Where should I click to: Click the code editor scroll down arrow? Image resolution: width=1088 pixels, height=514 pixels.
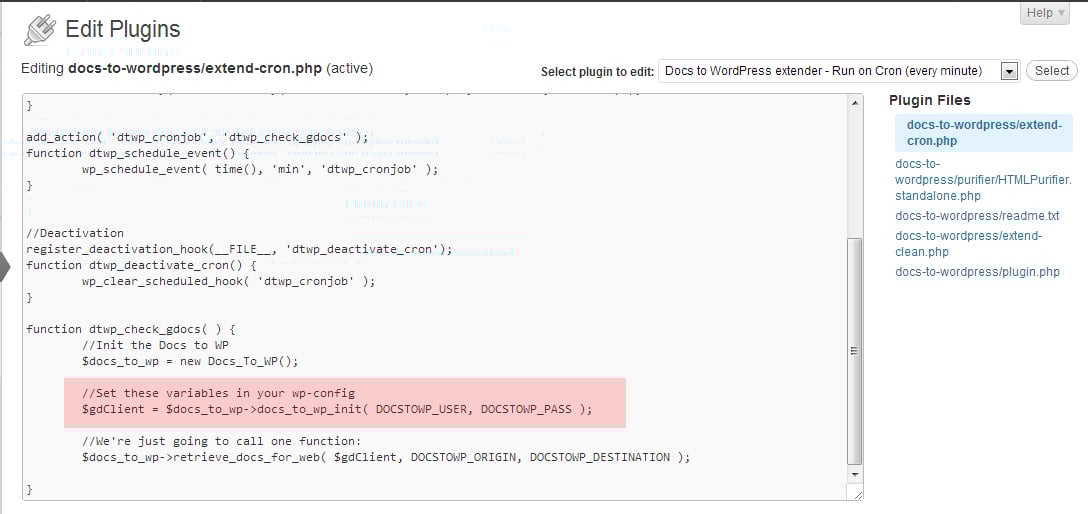coord(856,474)
